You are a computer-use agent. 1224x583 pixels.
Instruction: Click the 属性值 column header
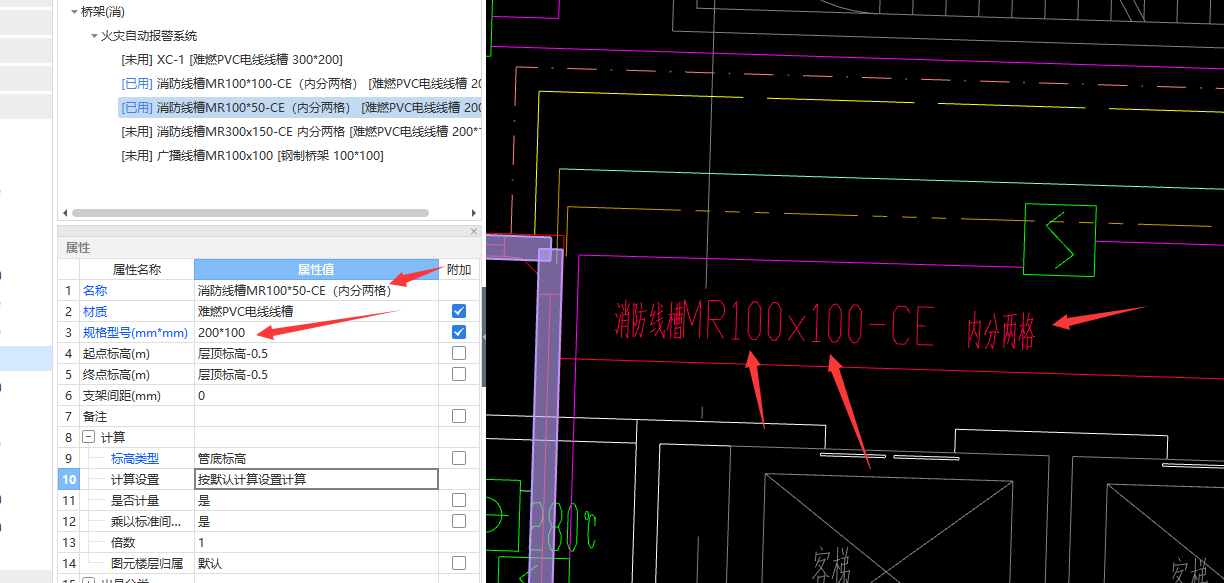click(316, 269)
